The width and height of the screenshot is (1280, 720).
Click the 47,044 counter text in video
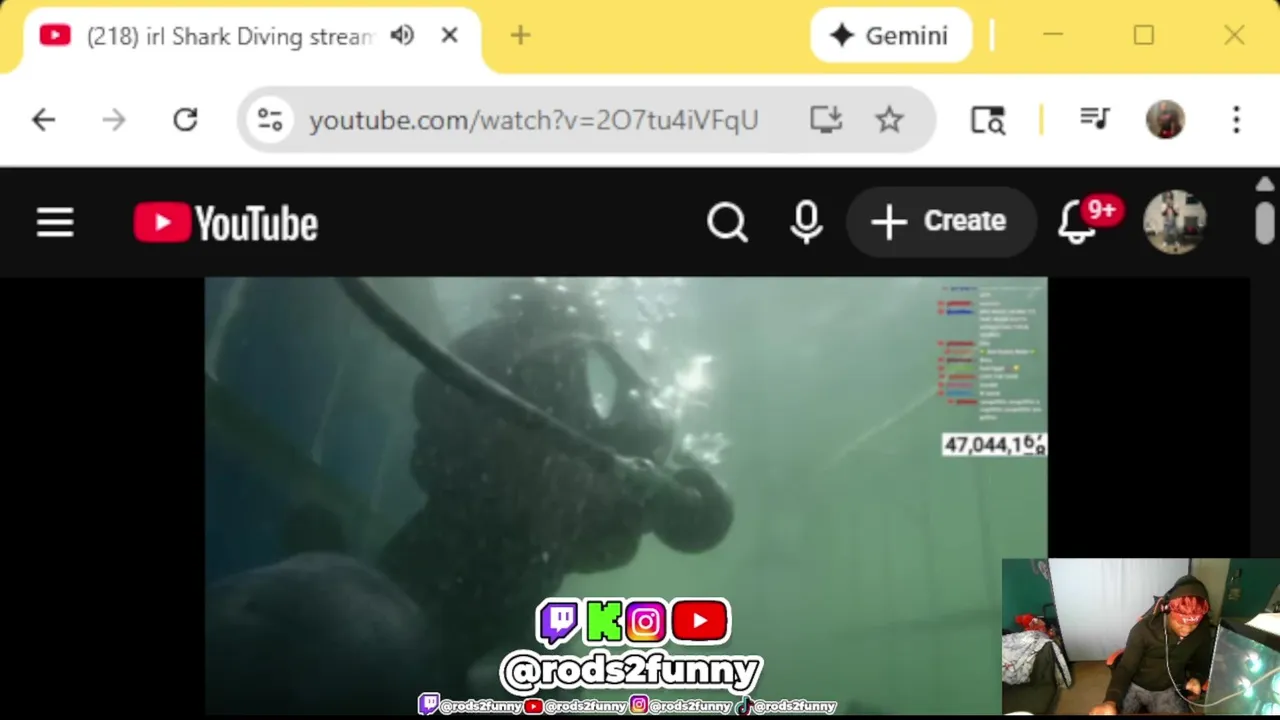click(x=993, y=445)
